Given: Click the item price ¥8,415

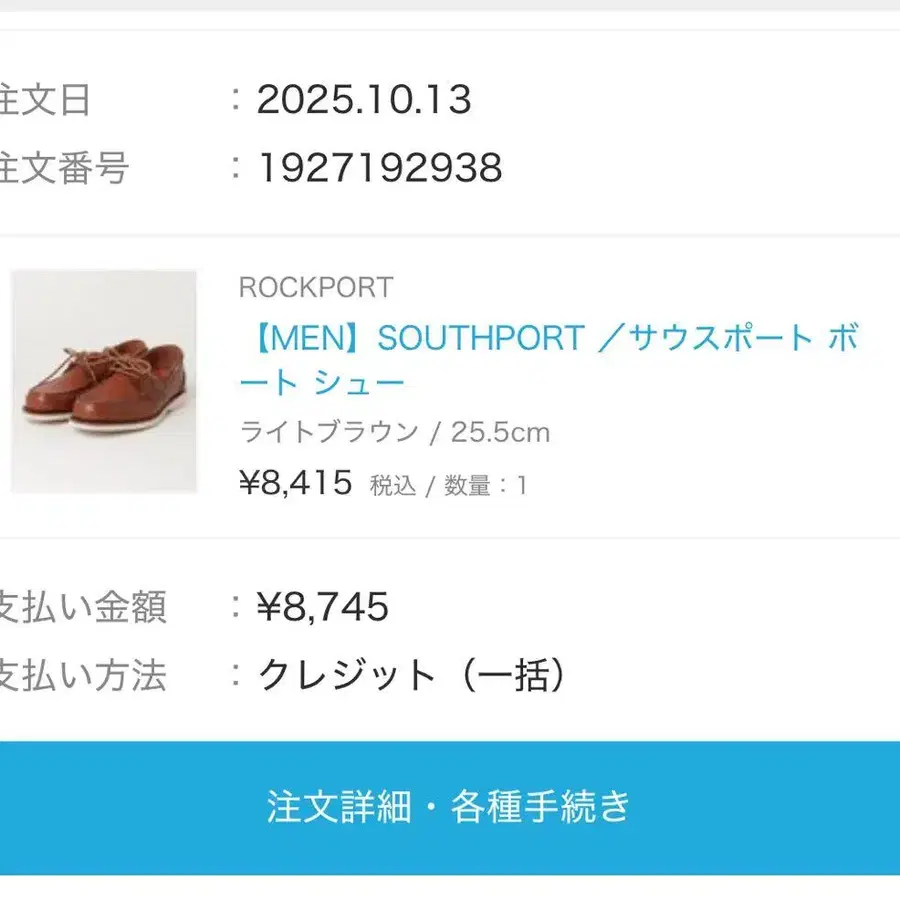Looking at the screenshot, I should (296, 484).
